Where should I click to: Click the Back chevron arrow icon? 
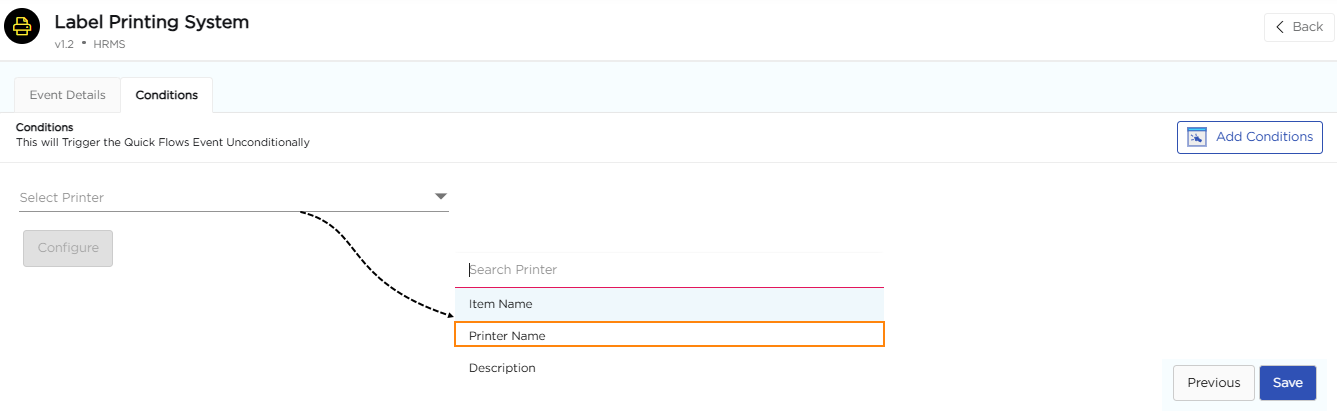tap(1280, 27)
